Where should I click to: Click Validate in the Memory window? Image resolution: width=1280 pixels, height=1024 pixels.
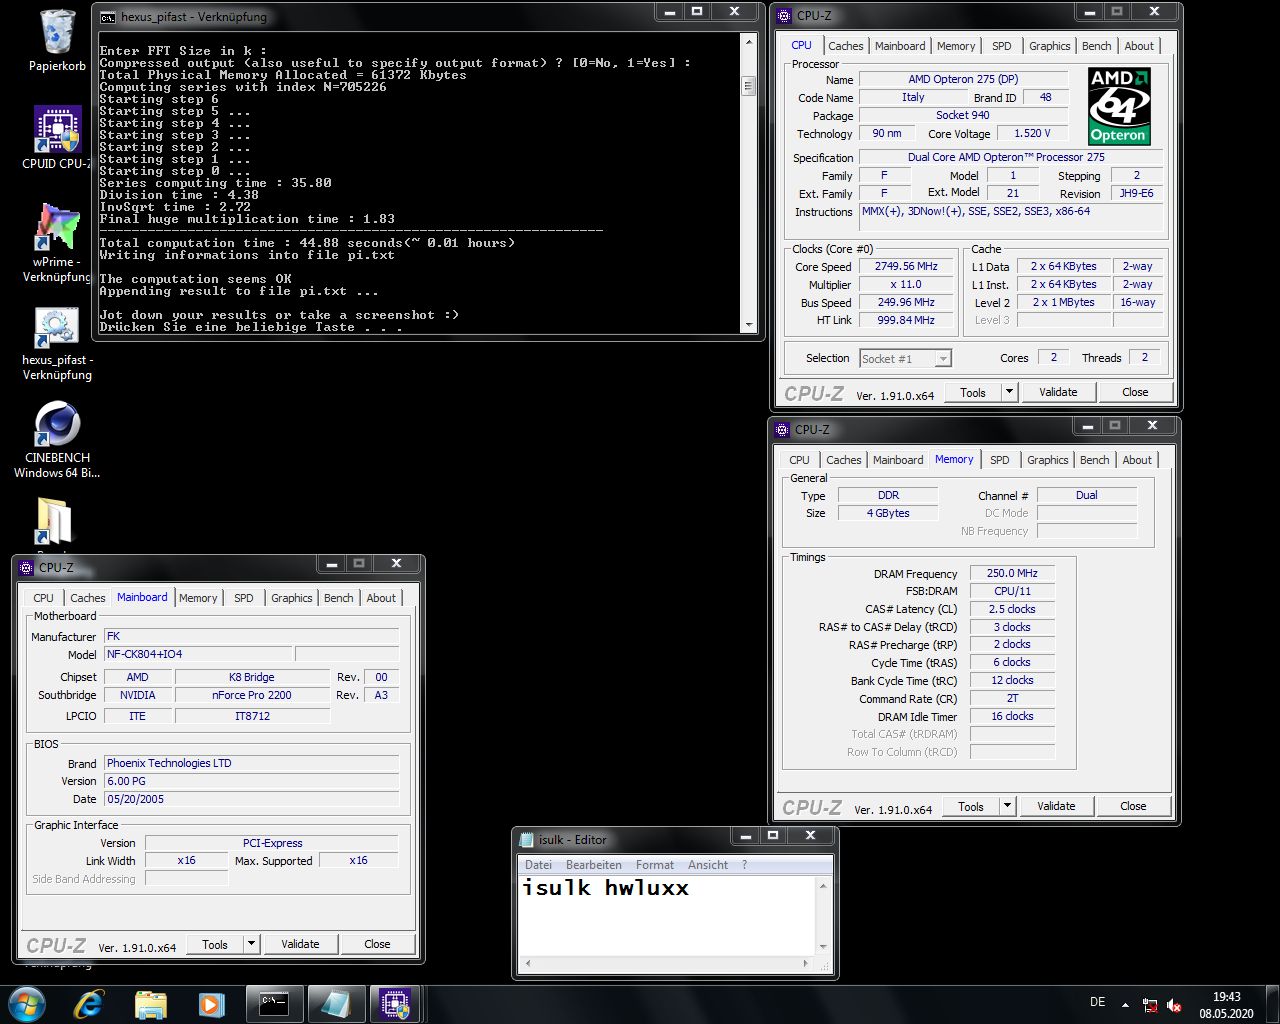[1056, 806]
